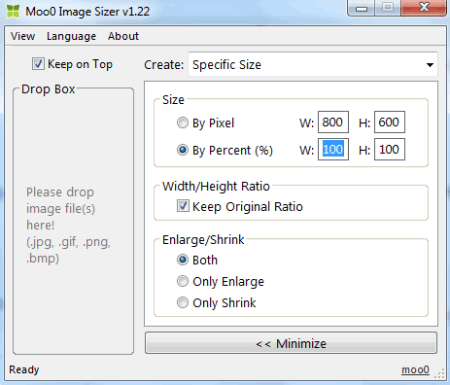Click the pixel width field showing 800
The image size is (450, 385).
click(333, 122)
